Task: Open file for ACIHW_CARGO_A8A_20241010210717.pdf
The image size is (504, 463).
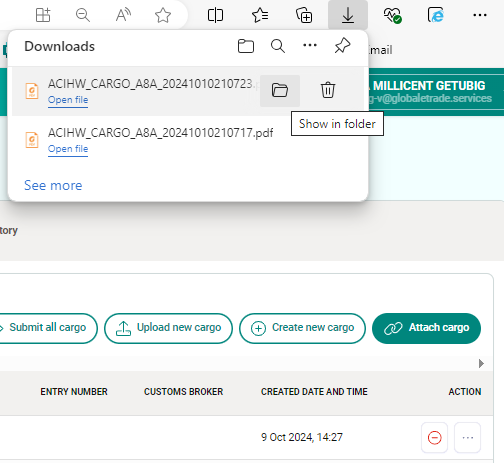Action: [x=68, y=149]
